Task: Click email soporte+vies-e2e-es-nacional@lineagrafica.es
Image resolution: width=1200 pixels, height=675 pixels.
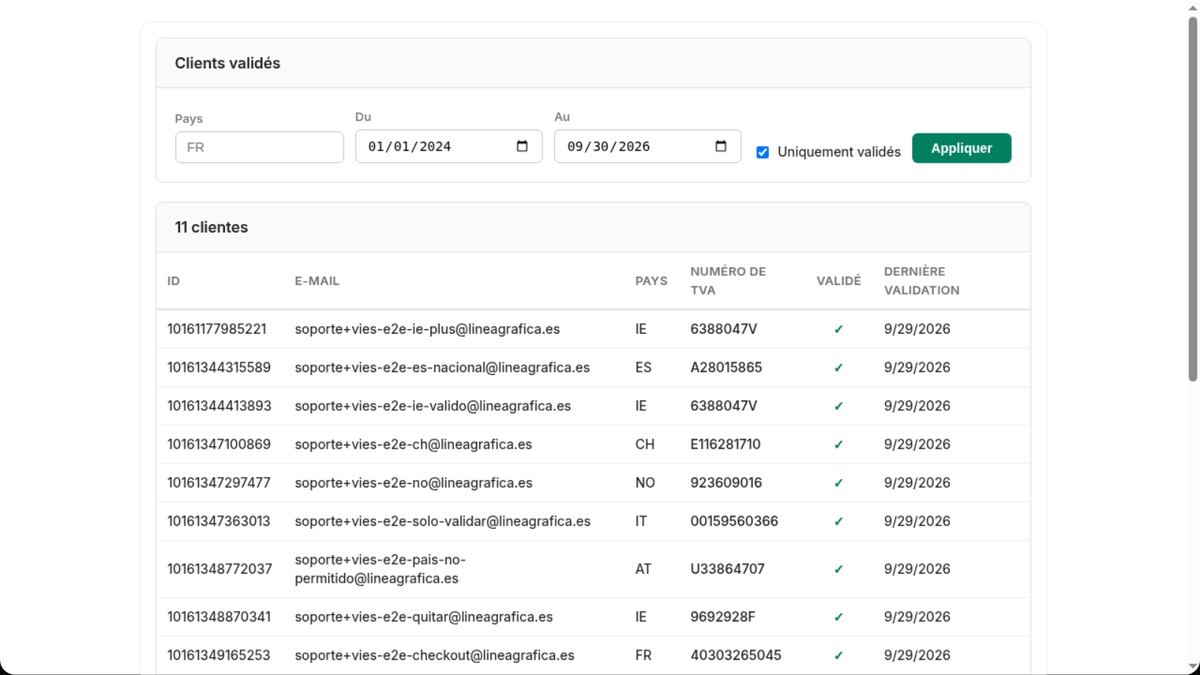Action: 442,367
